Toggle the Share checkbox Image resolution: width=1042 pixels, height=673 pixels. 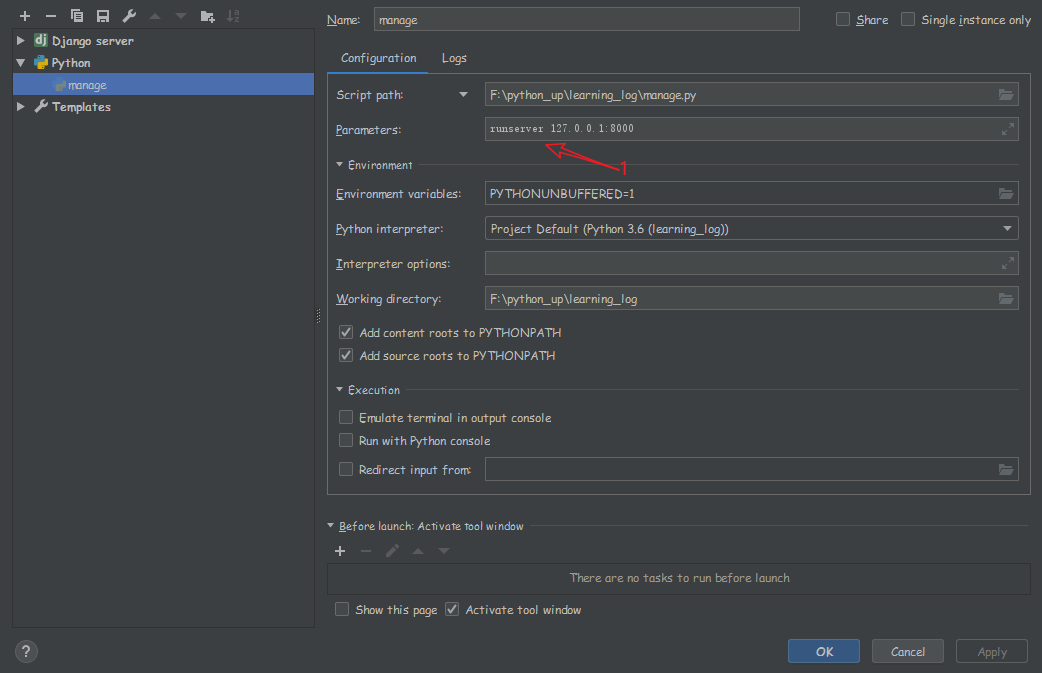coord(843,19)
